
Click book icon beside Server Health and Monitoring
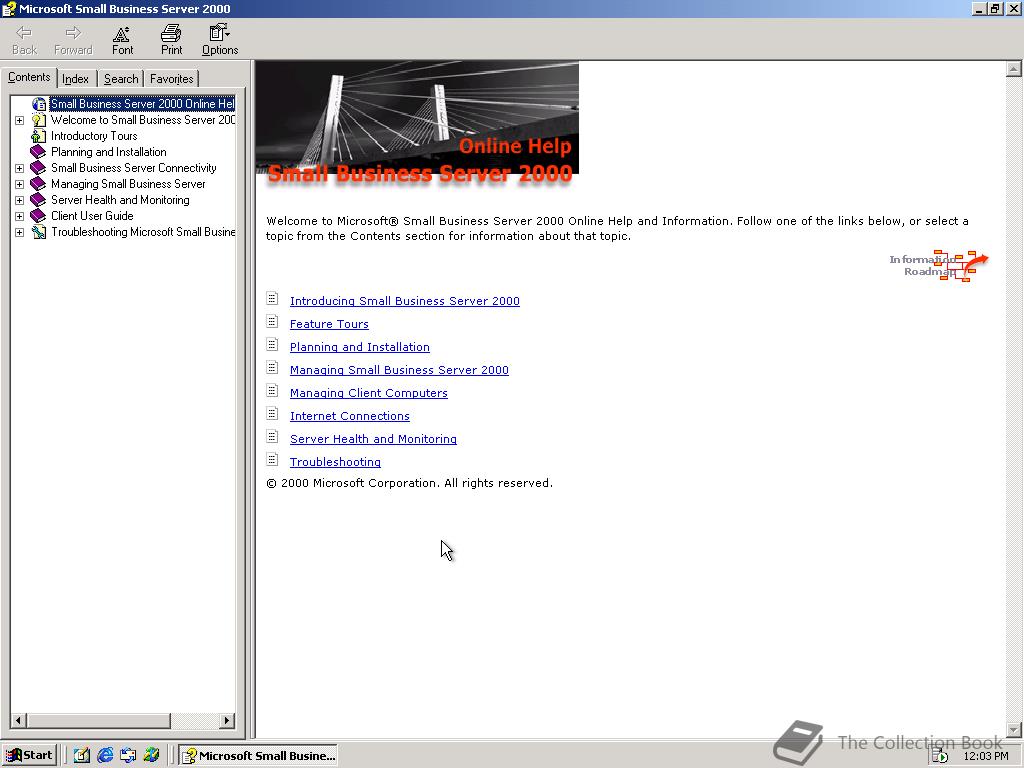(x=39, y=200)
